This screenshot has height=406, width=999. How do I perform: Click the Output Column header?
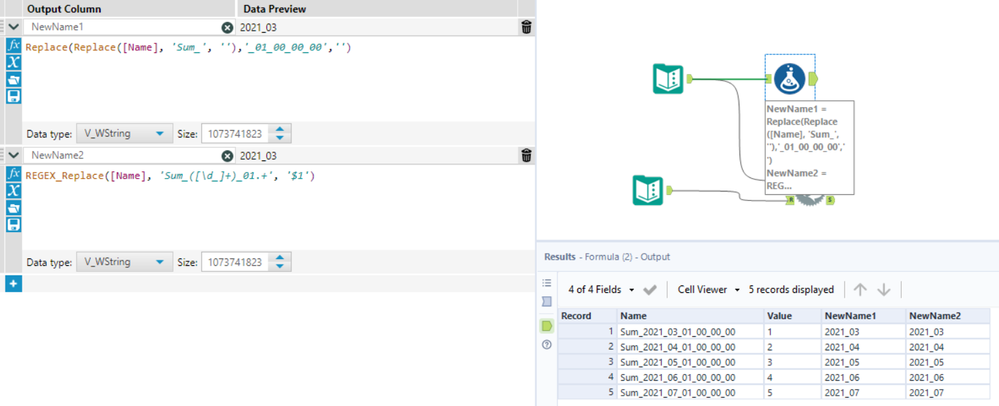coord(64,9)
